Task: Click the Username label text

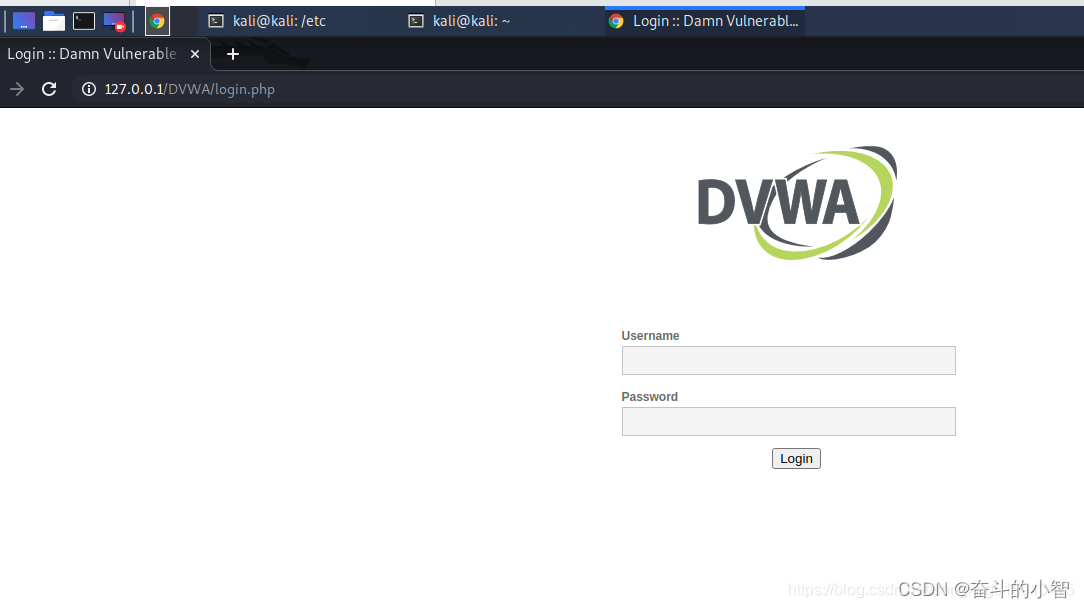Action: pyautogui.click(x=651, y=336)
